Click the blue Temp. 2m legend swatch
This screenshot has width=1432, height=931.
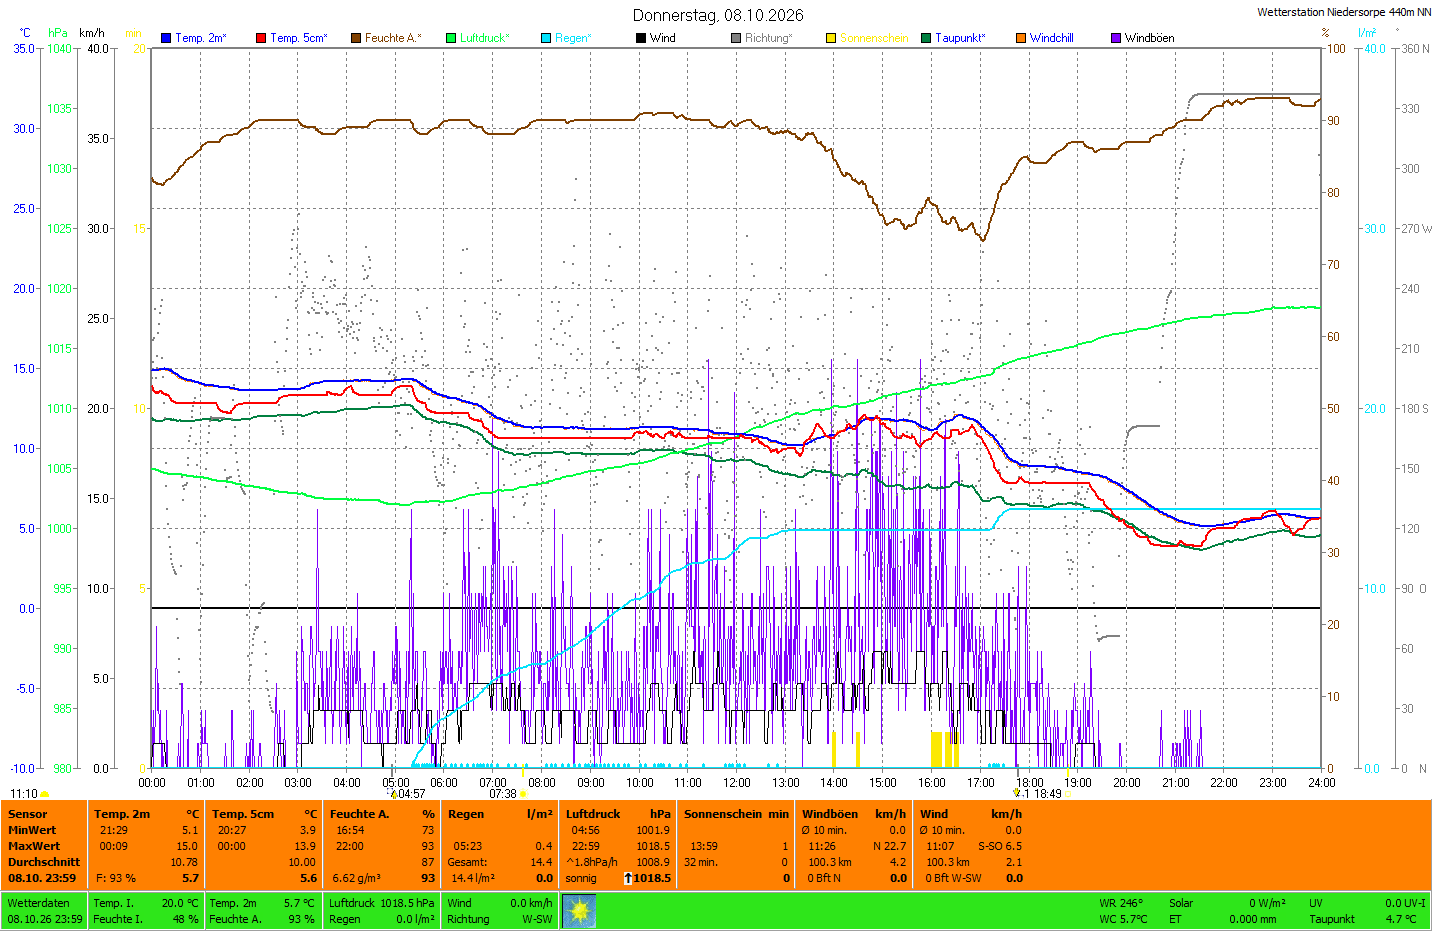(166, 38)
